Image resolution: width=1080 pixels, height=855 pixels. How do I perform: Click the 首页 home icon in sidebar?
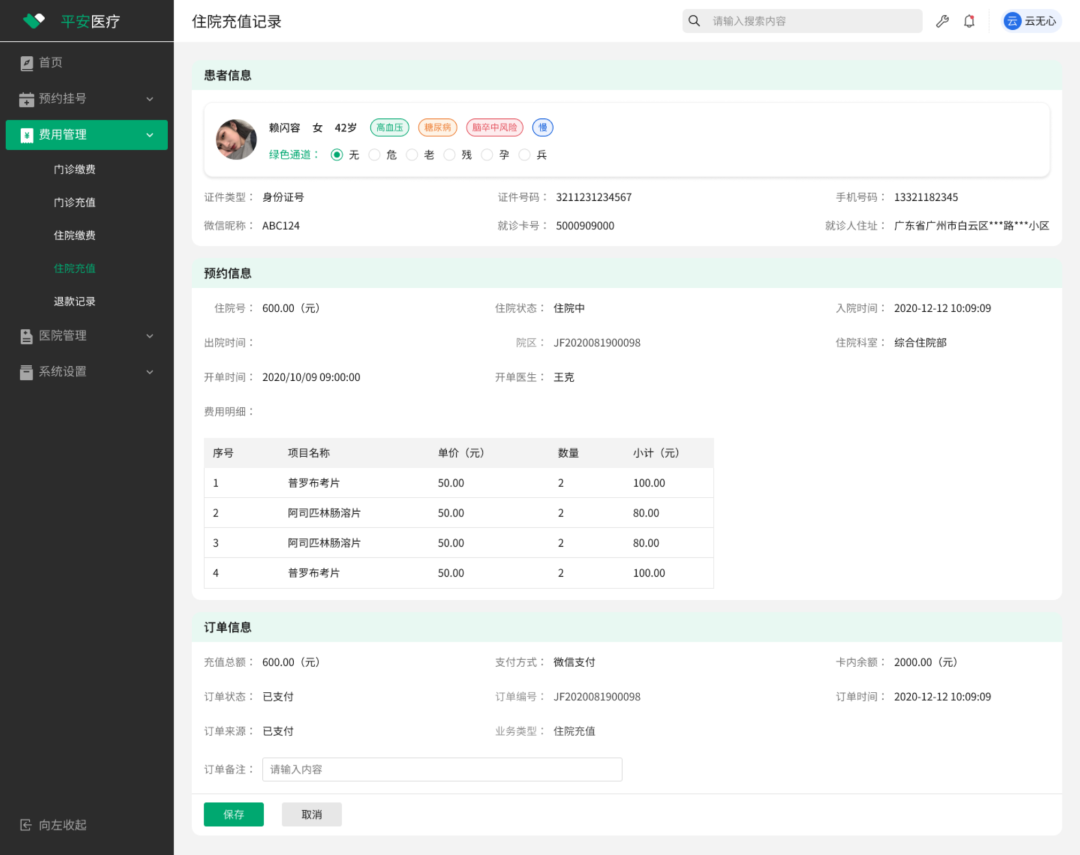(x=27, y=63)
